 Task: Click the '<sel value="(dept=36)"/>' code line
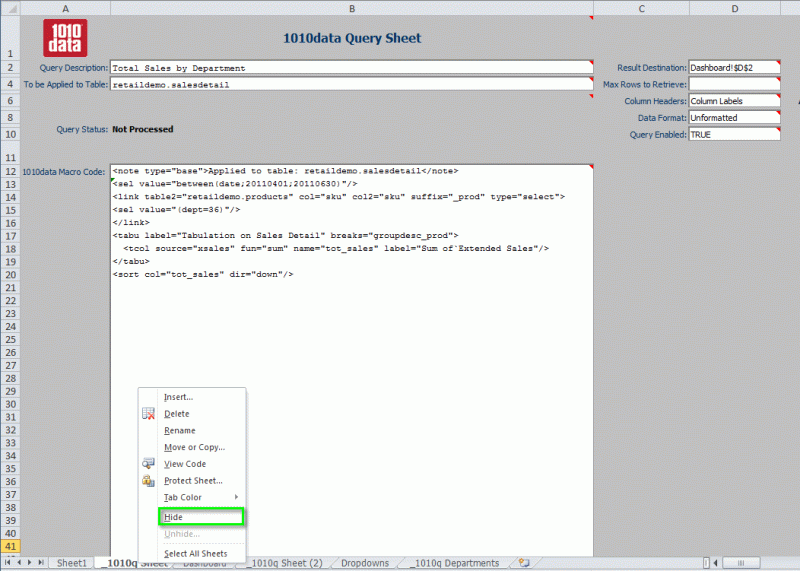(176, 210)
